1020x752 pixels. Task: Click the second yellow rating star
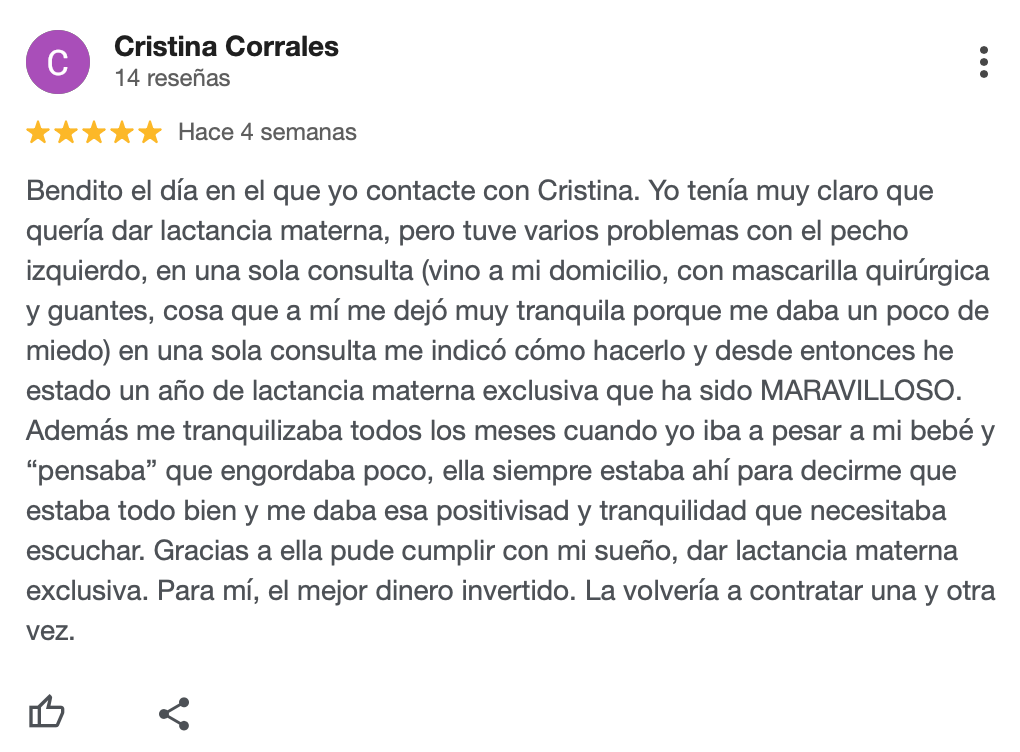(x=66, y=132)
